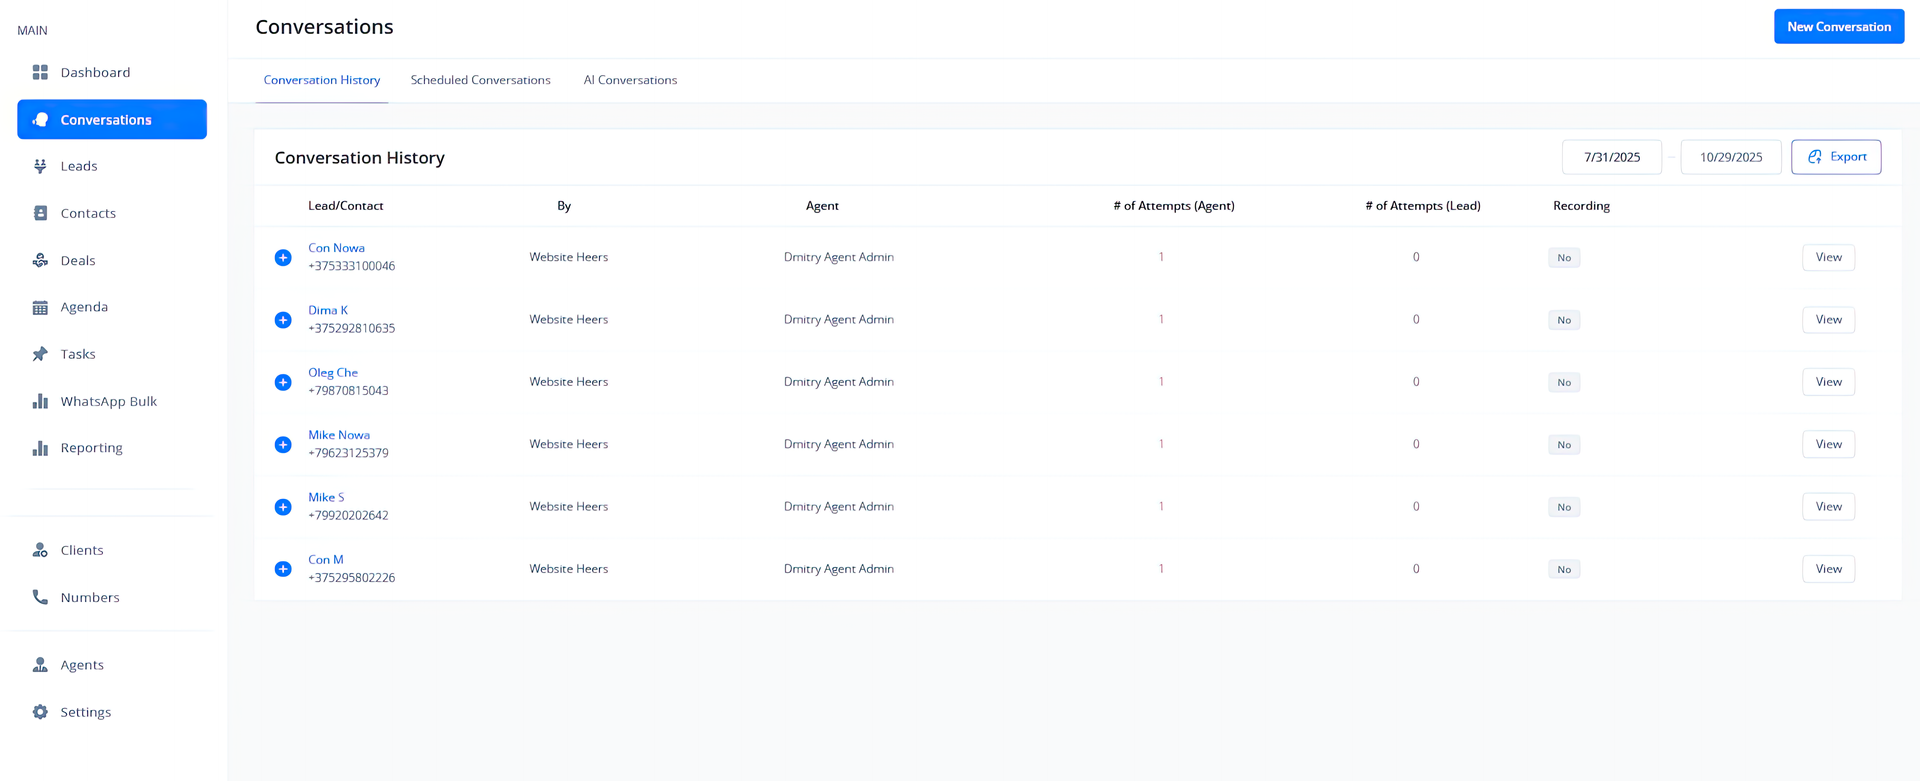The height and width of the screenshot is (781, 1920).
Task: Click the No recording badge for Con Nowa
Action: coord(1564,258)
